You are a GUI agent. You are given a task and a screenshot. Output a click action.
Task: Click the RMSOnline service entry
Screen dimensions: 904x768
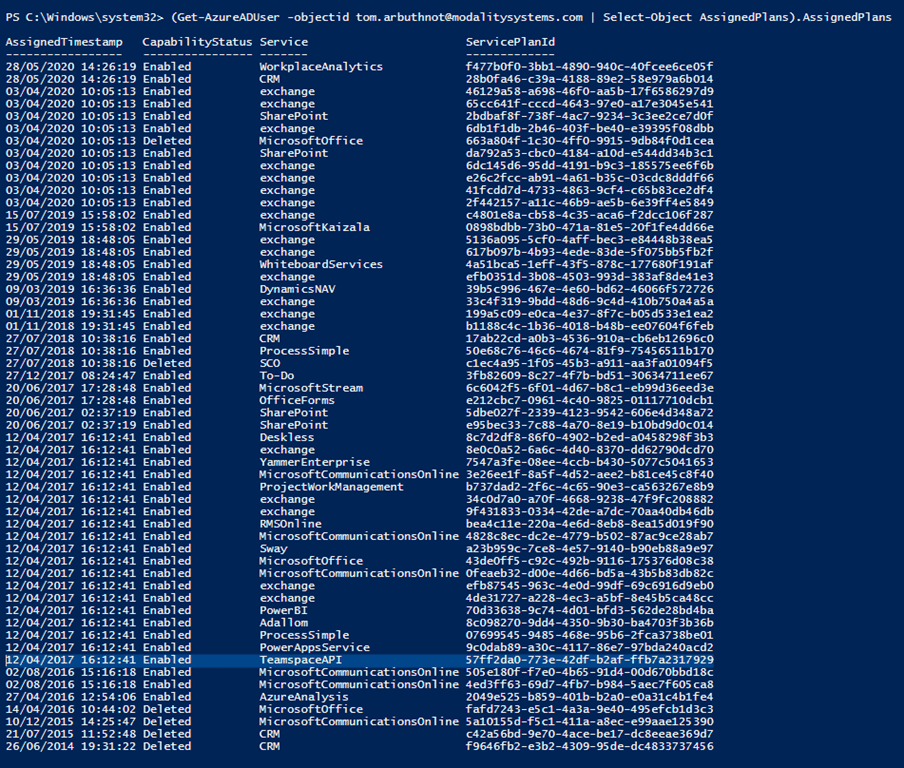(292, 524)
